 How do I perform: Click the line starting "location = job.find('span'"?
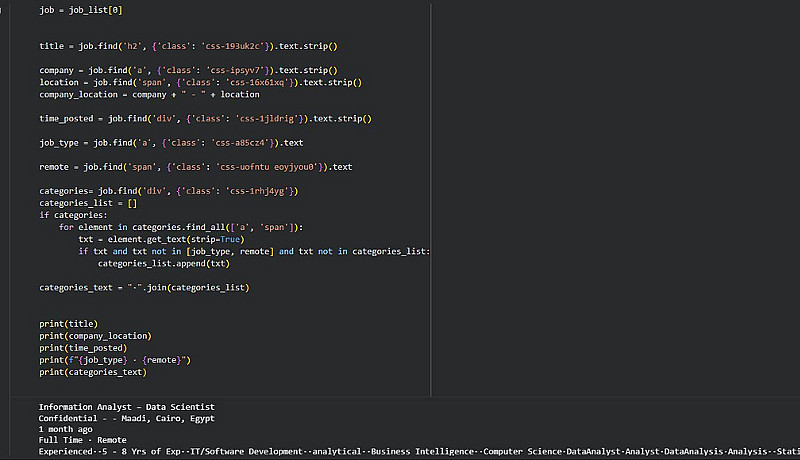coord(201,82)
